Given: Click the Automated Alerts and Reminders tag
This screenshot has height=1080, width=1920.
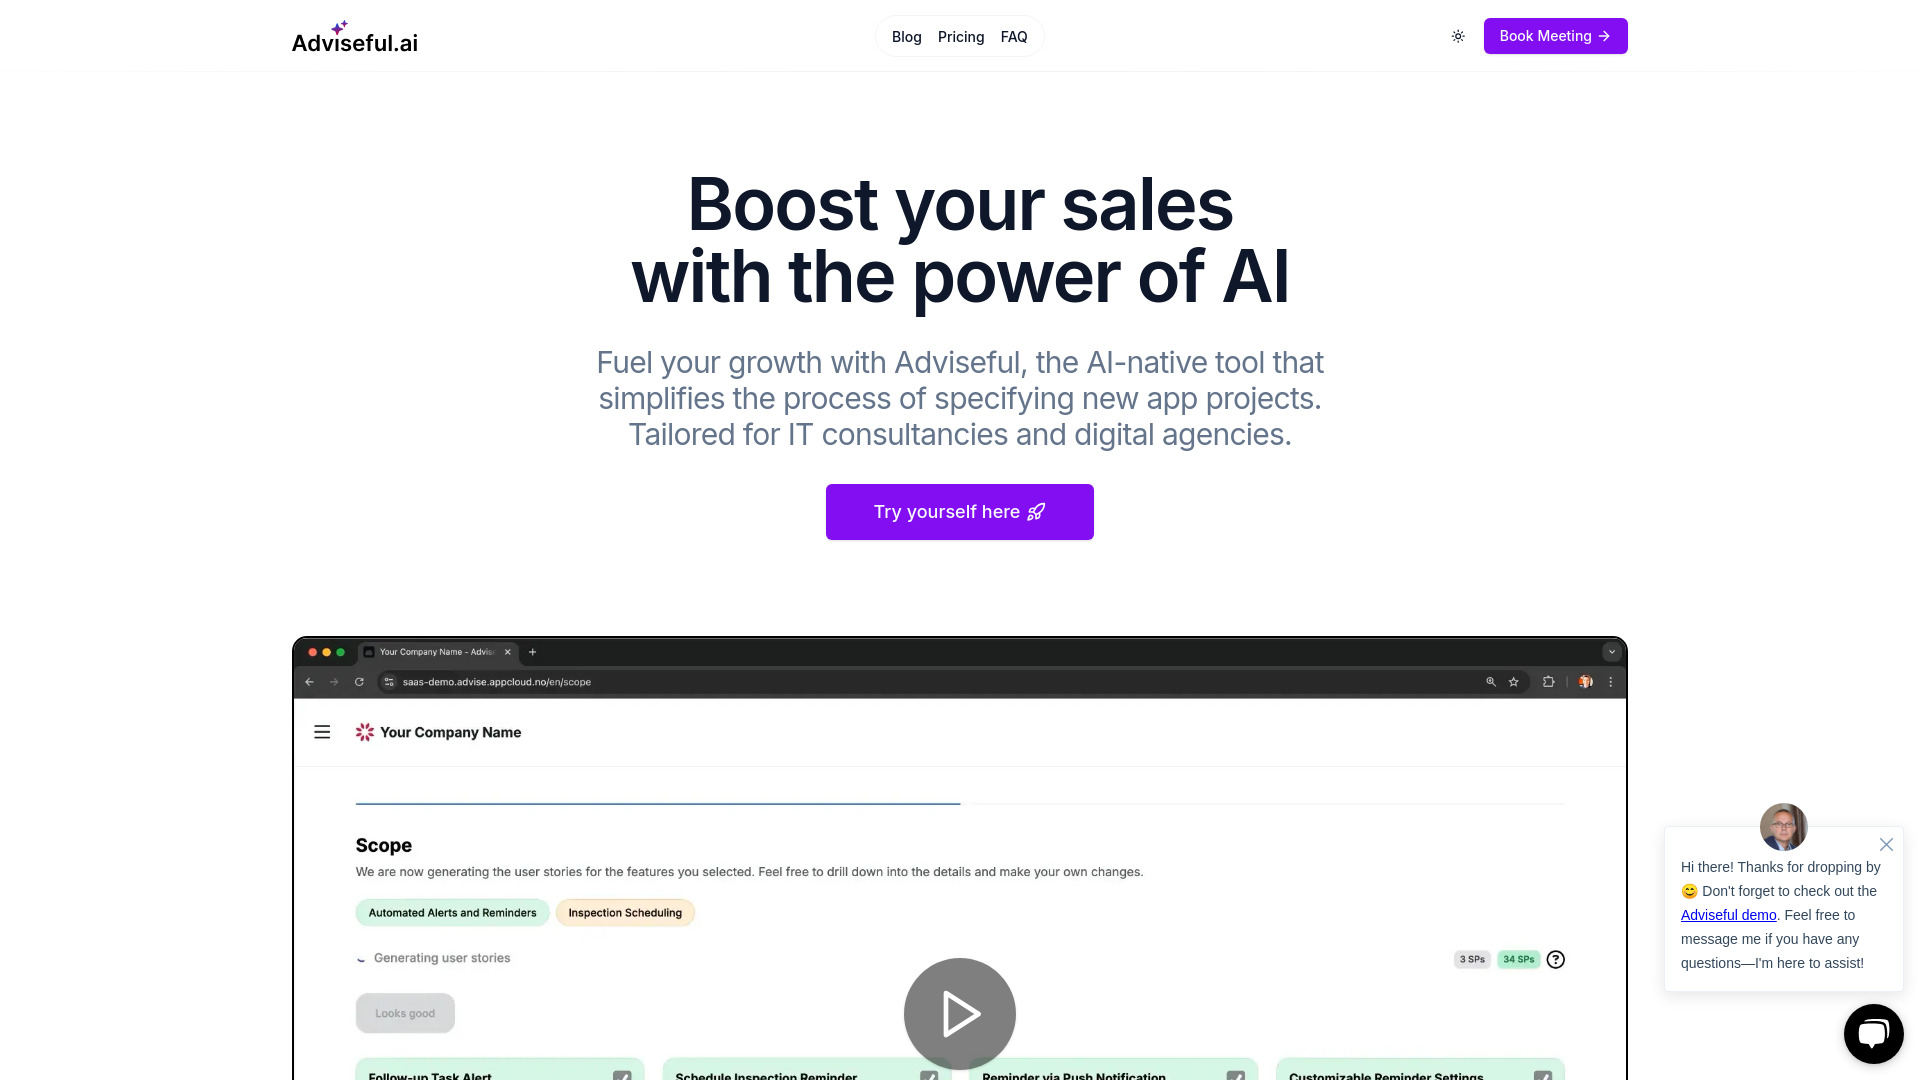Looking at the screenshot, I should click(x=452, y=913).
